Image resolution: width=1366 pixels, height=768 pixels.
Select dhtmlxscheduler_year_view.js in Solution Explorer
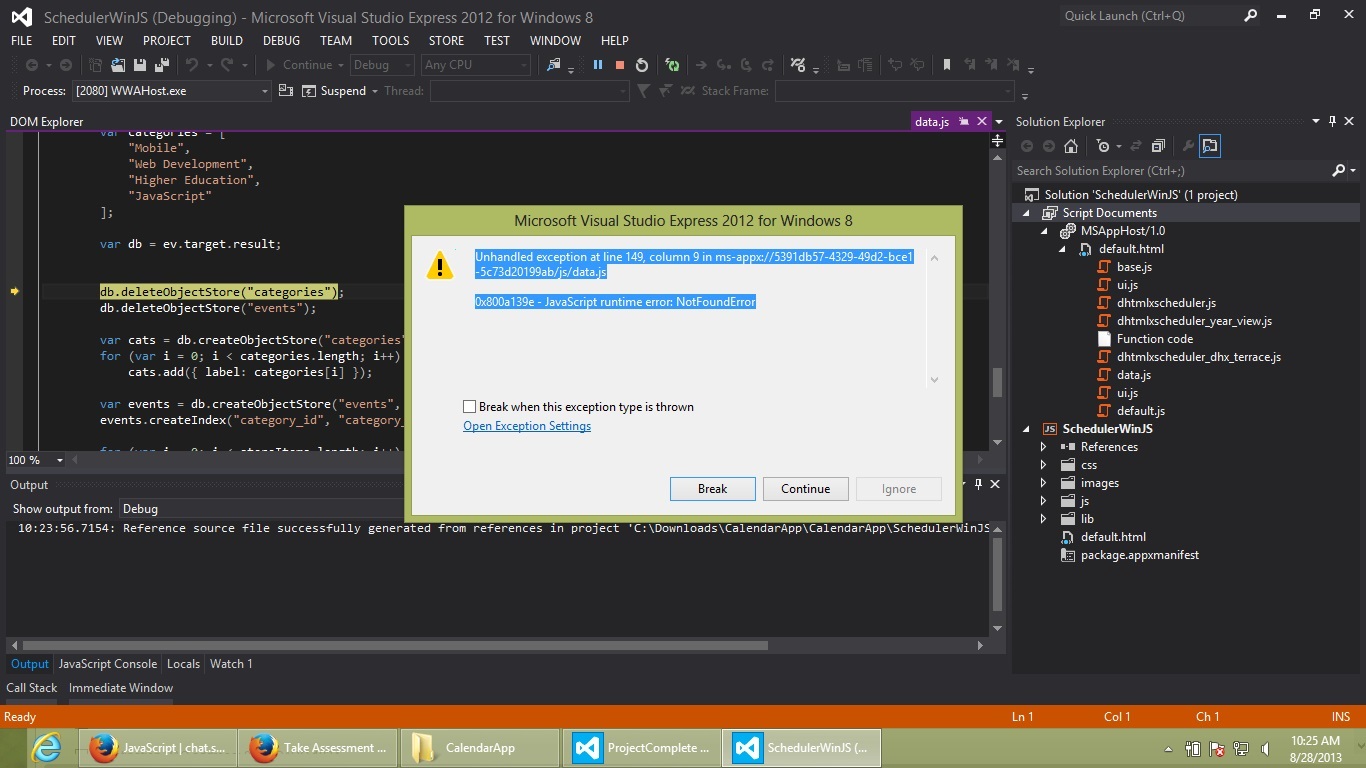1194,321
